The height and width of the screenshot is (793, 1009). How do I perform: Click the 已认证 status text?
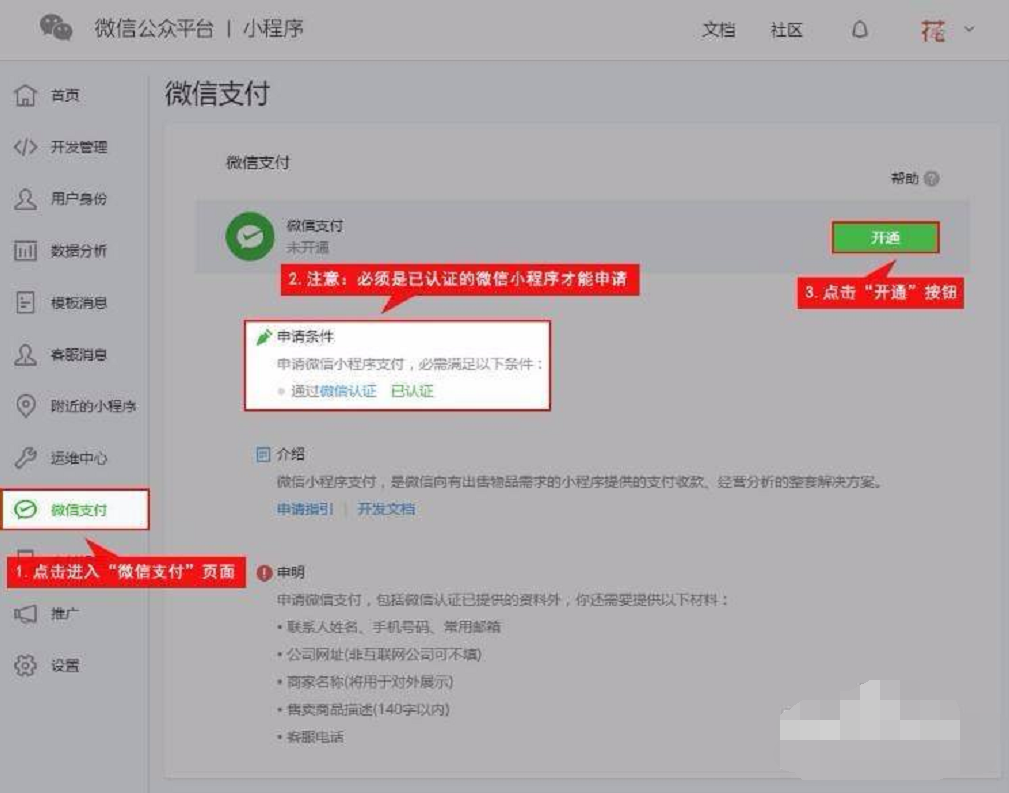[x=412, y=391]
